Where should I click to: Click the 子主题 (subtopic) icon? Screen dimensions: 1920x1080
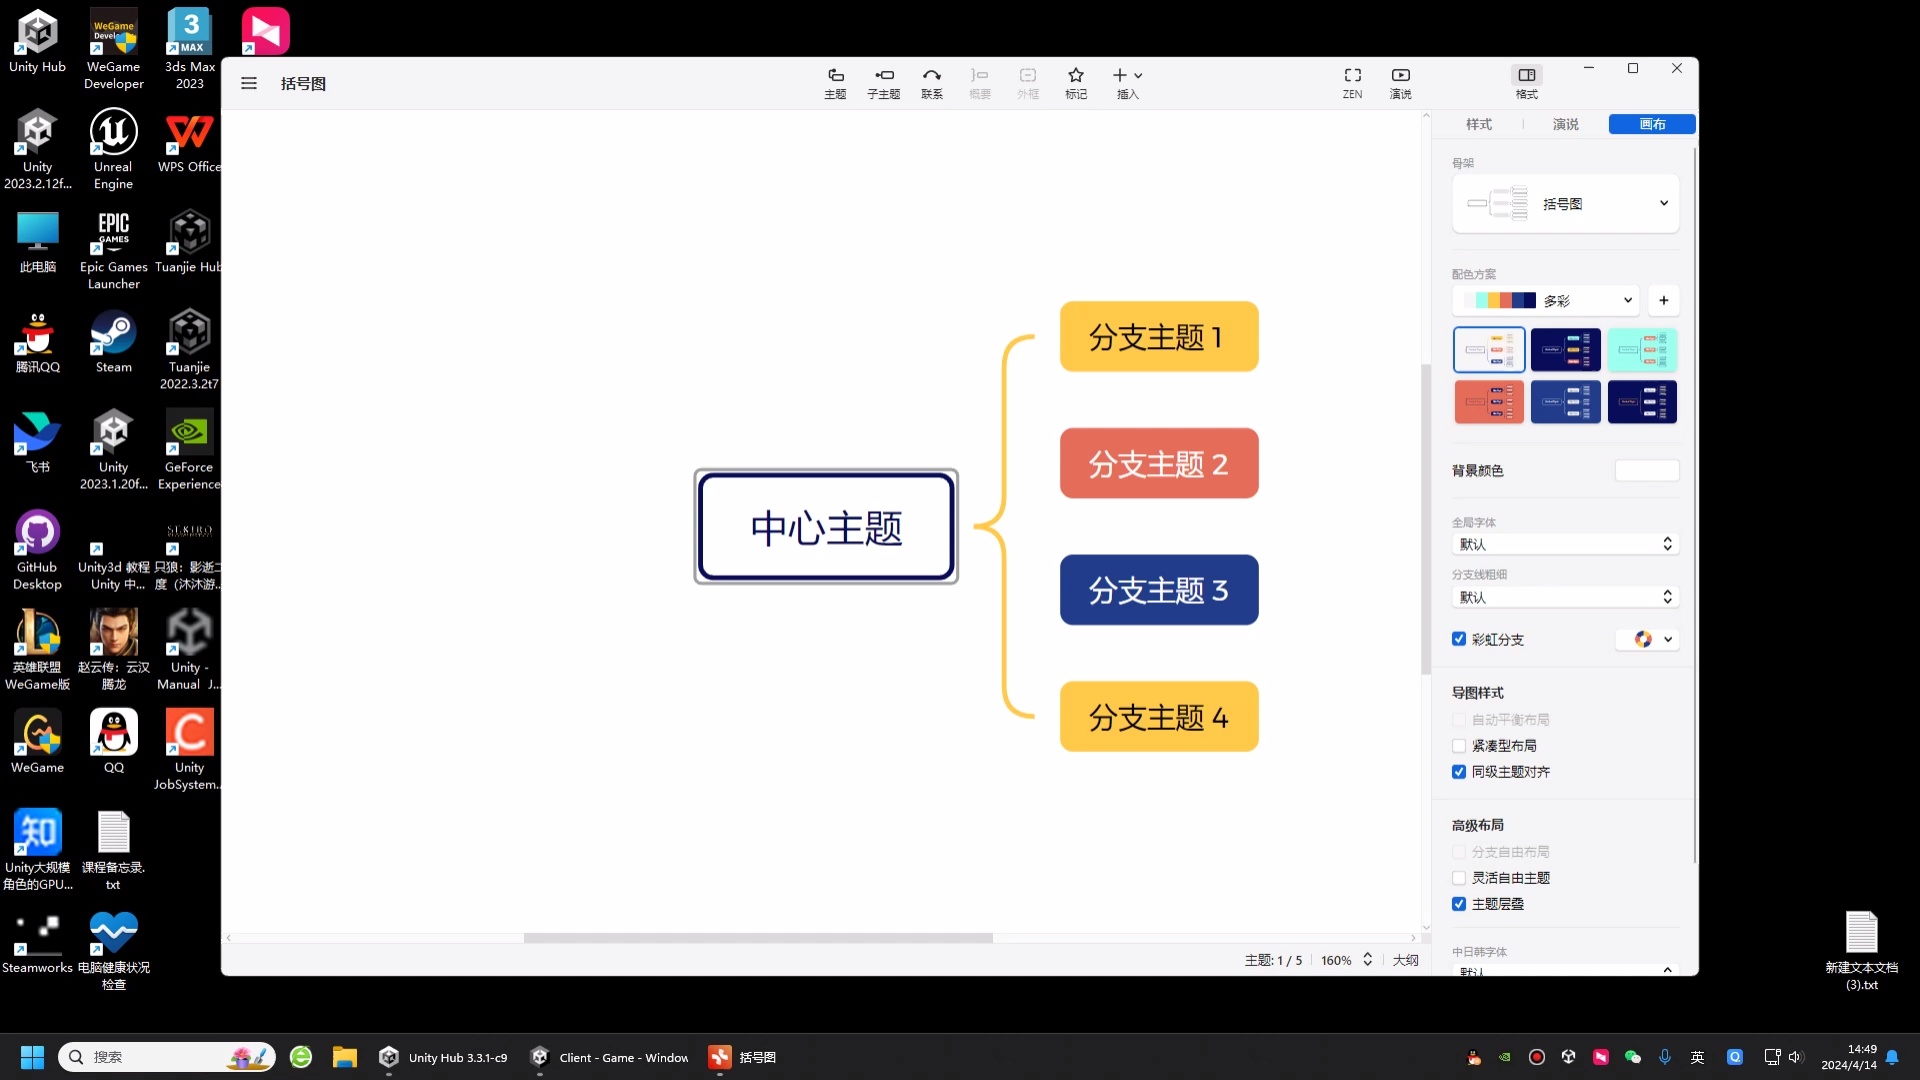point(883,82)
